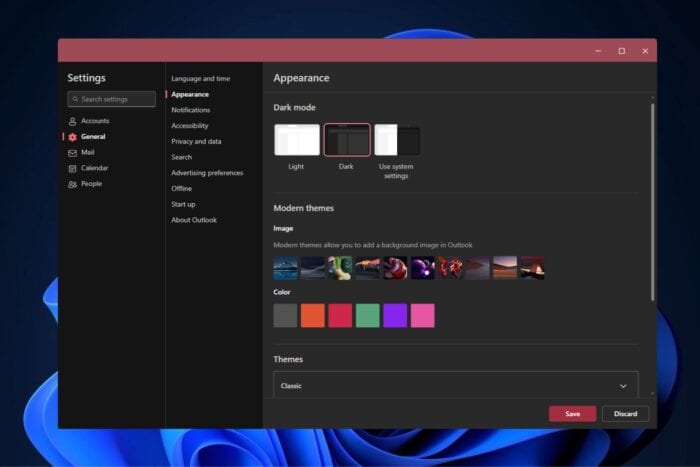Select the orange color swatch
Screen dimensions: 700x467
(x=312, y=316)
